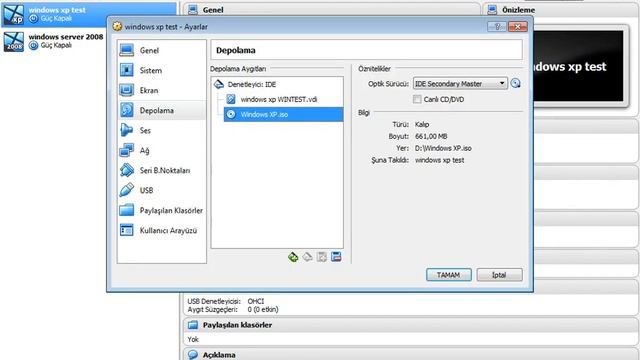Click the 661,00 MB size value
Screen dimensions: 640x360
(431, 136)
